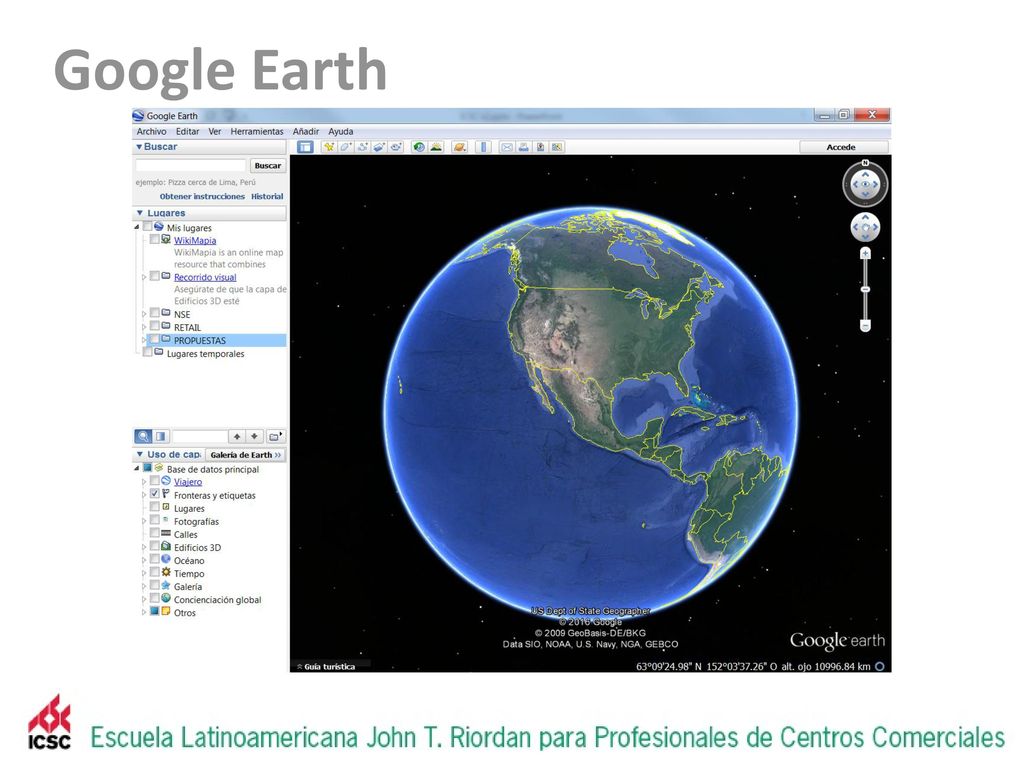Screen dimensions: 1024x768
Task: Expand the Otros layer arrow
Action: (144, 613)
